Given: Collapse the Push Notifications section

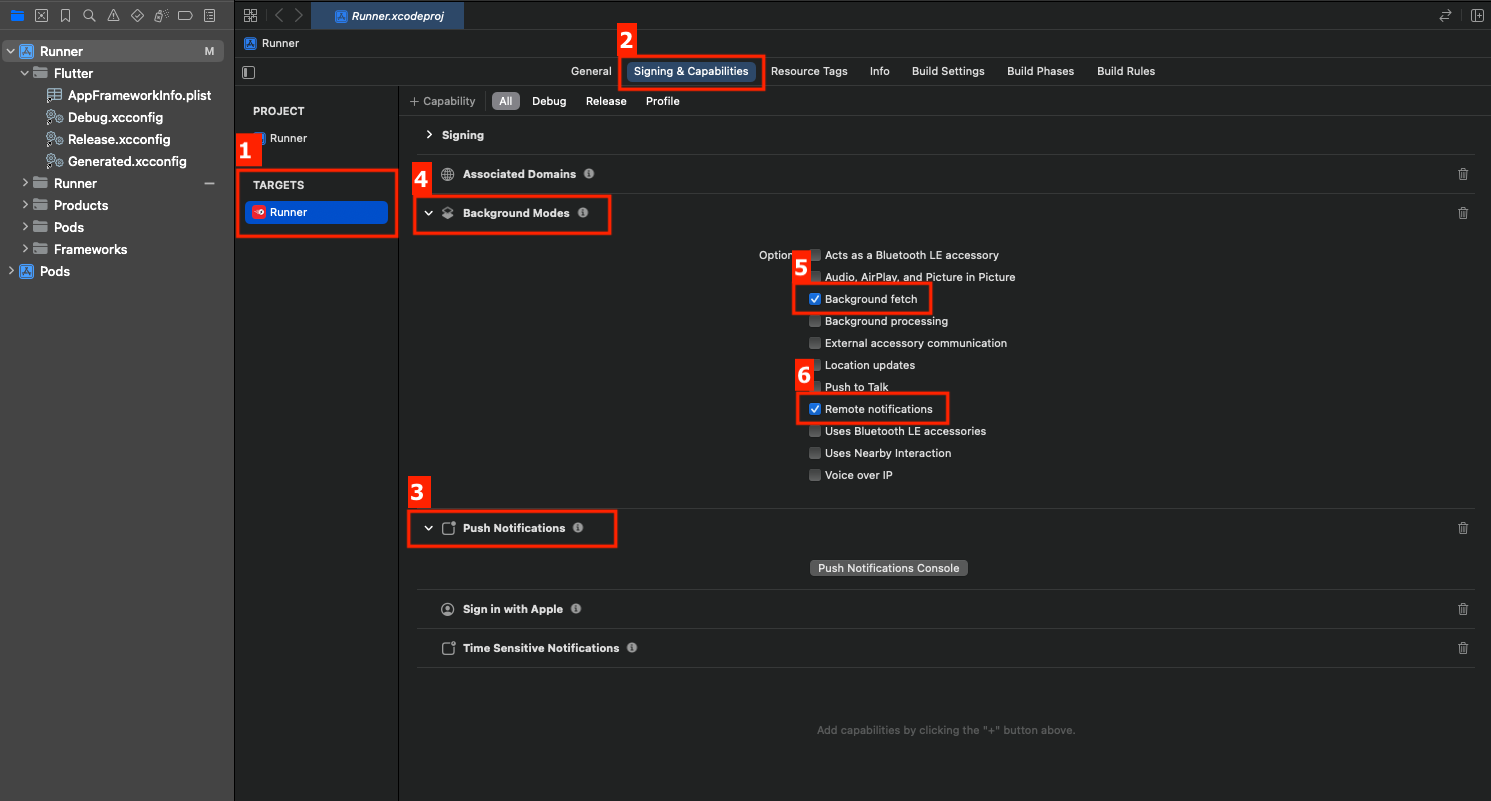Looking at the screenshot, I should [x=429, y=528].
